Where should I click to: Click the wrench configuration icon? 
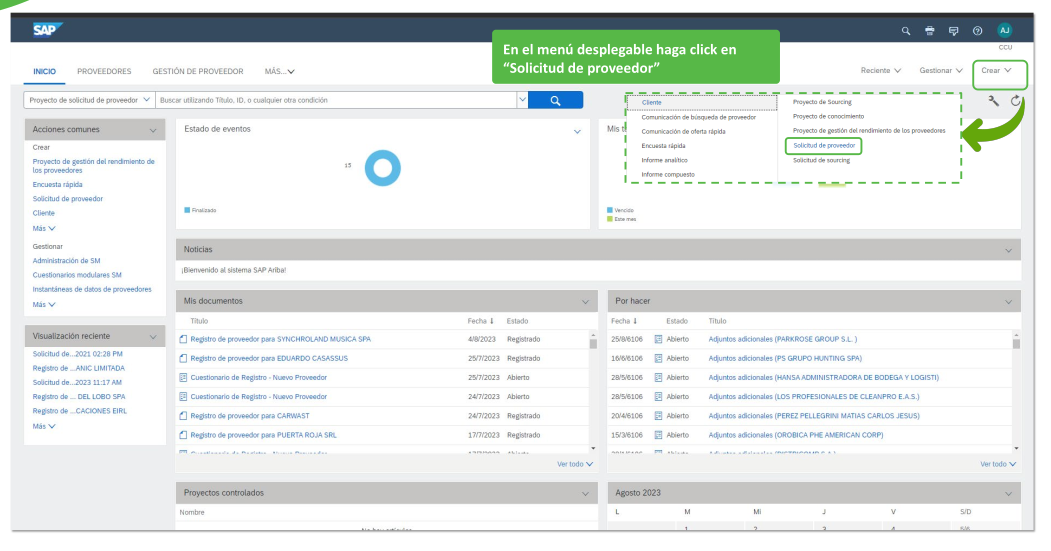[993, 101]
